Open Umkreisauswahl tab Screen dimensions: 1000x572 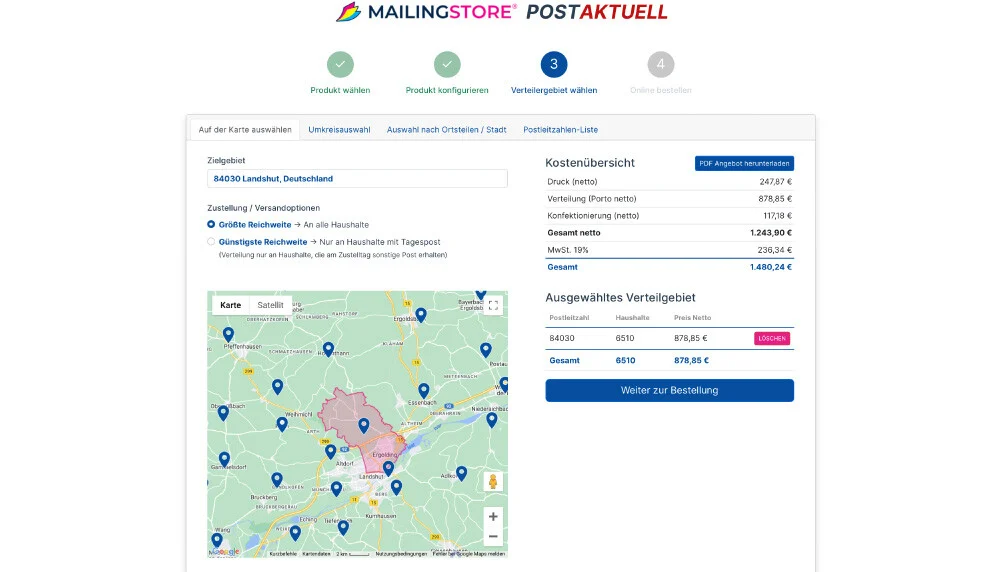(339, 129)
